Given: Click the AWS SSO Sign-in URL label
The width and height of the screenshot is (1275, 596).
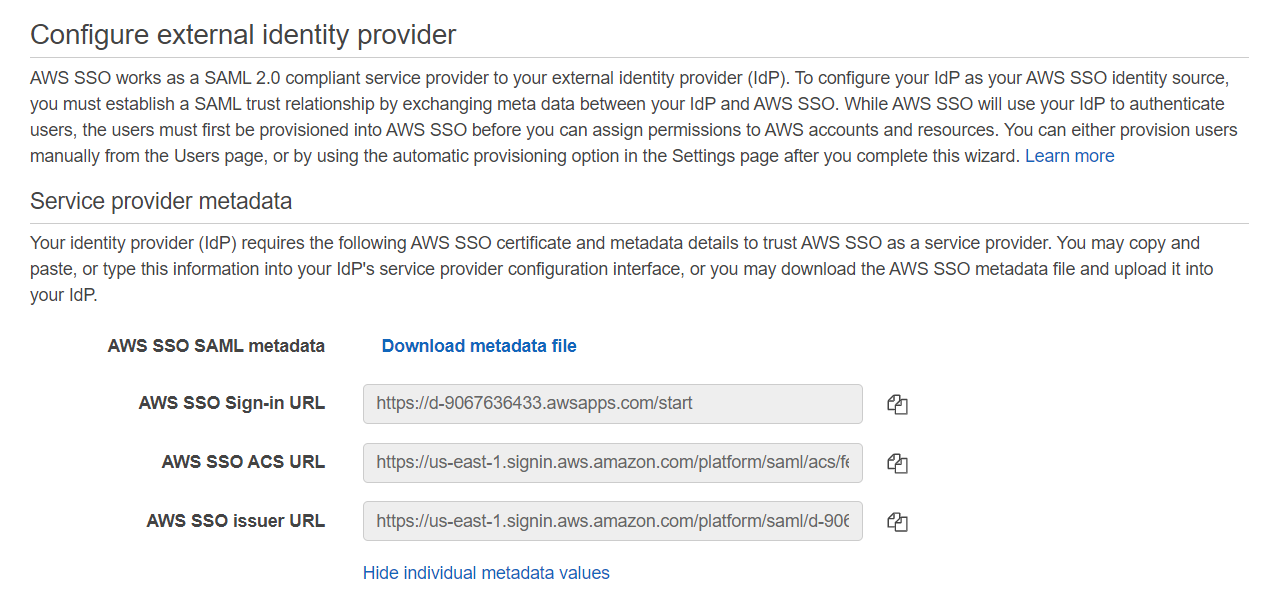Looking at the screenshot, I should (231, 404).
